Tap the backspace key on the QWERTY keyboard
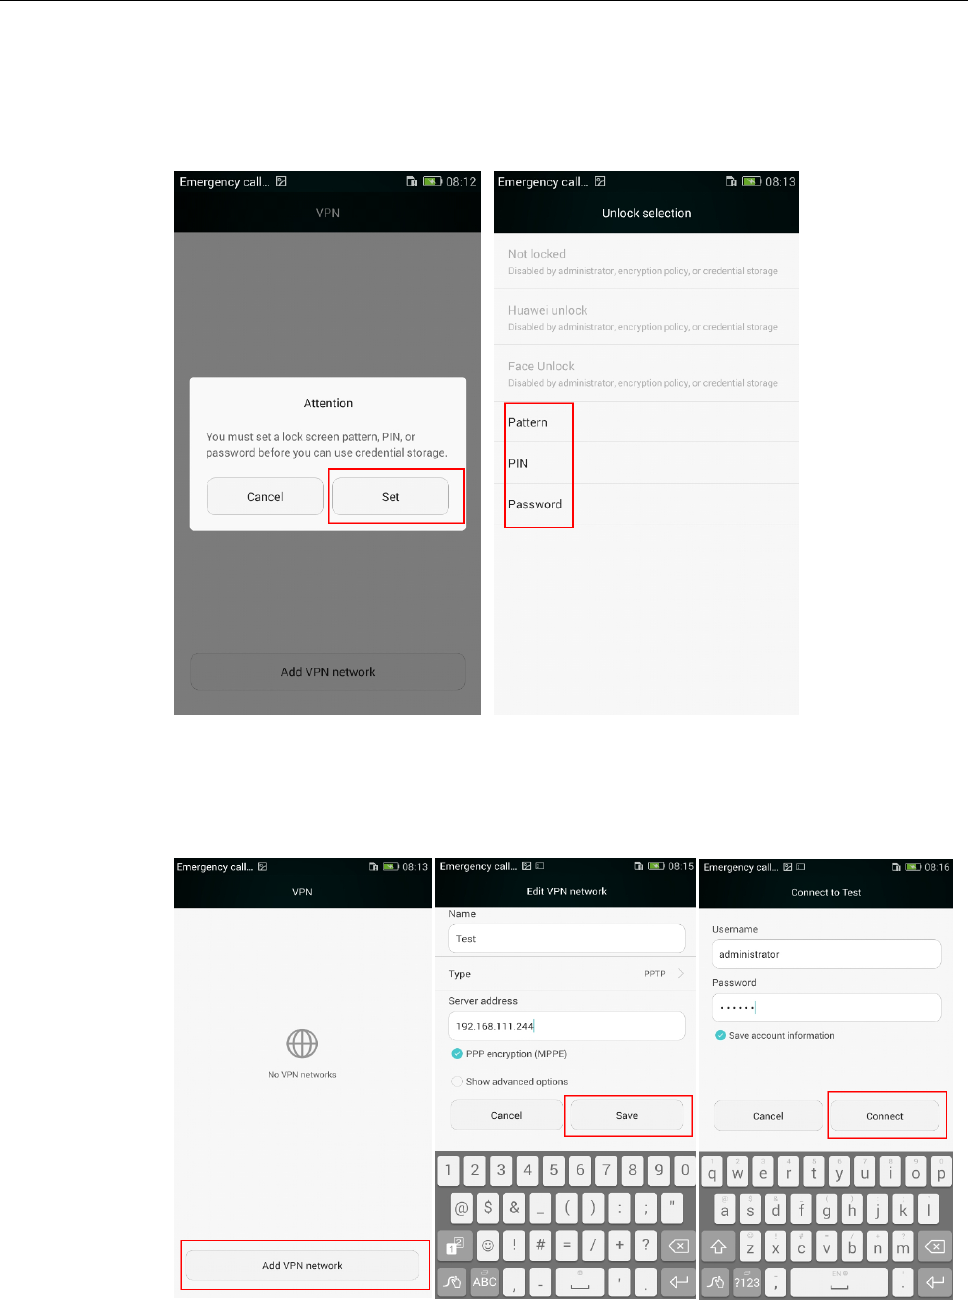968x1300 pixels. pos(934,1247)
